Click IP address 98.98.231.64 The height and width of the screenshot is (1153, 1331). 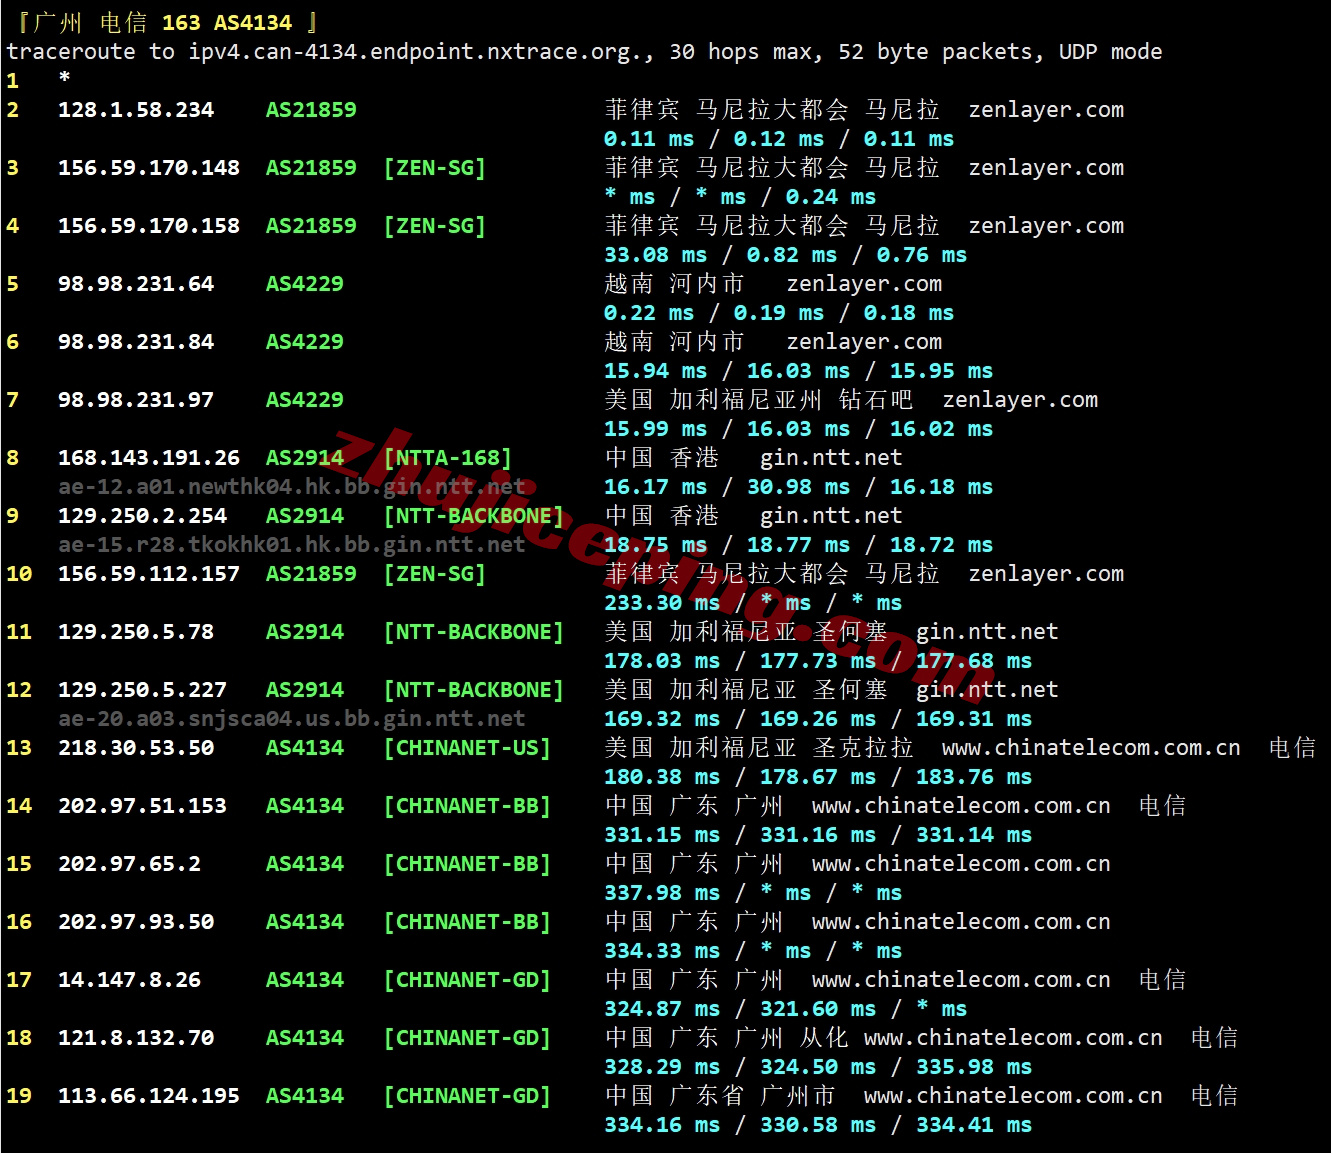coord(136,284)
